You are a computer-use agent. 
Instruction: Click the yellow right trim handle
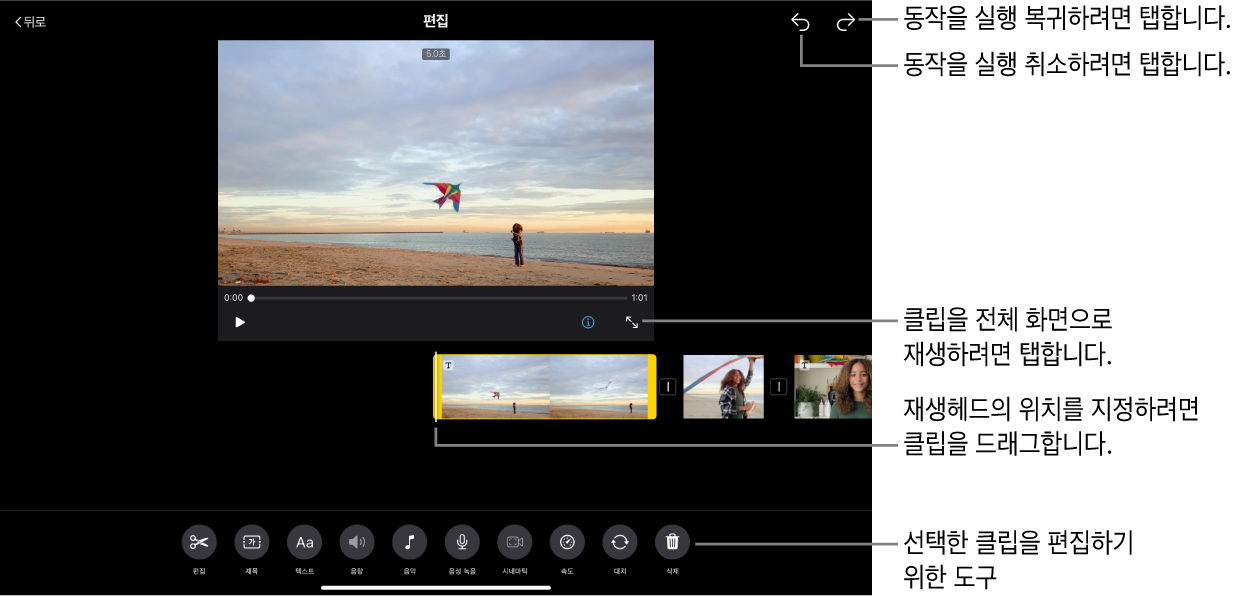click(652, 386)
